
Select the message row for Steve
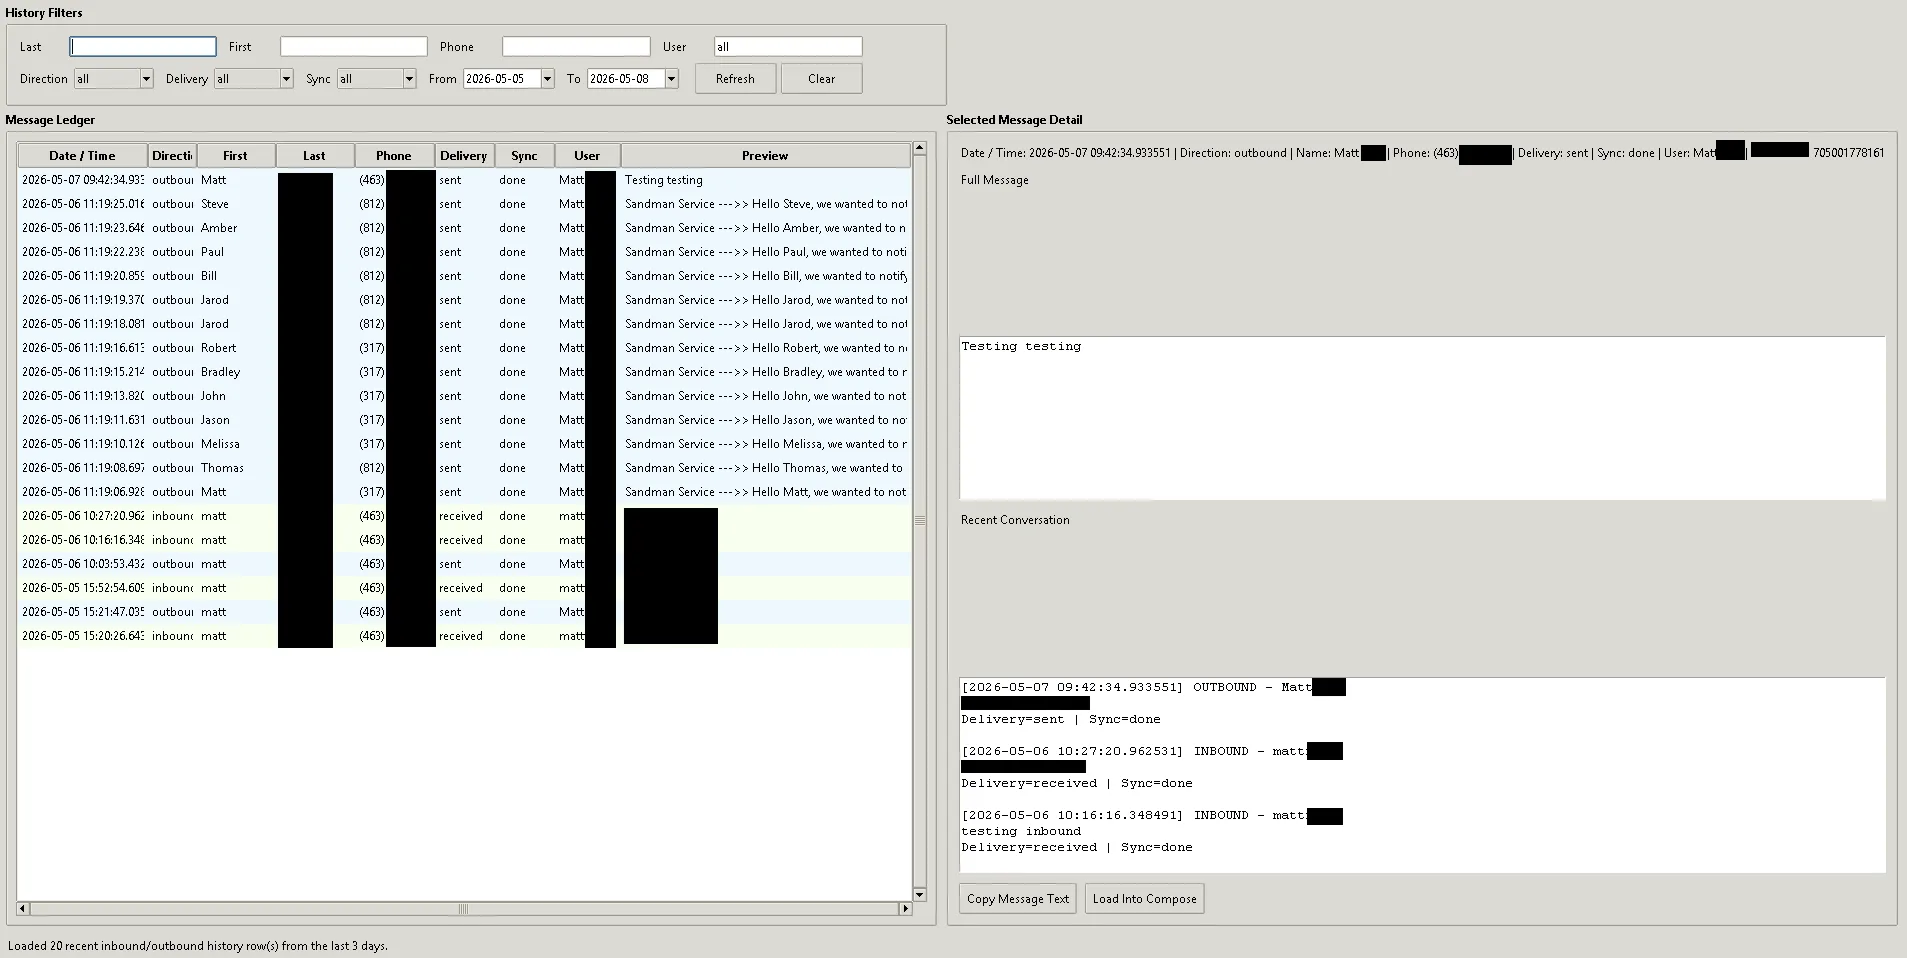tap(464, 204)
